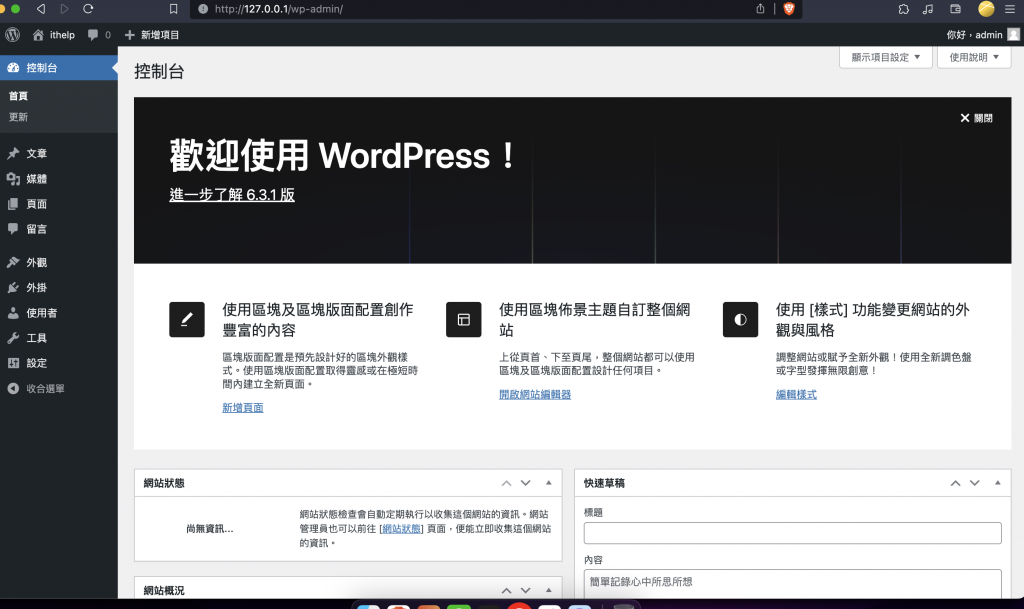
Task: Follow the 開啟網站編輯器 link
Action: [535, 394]
